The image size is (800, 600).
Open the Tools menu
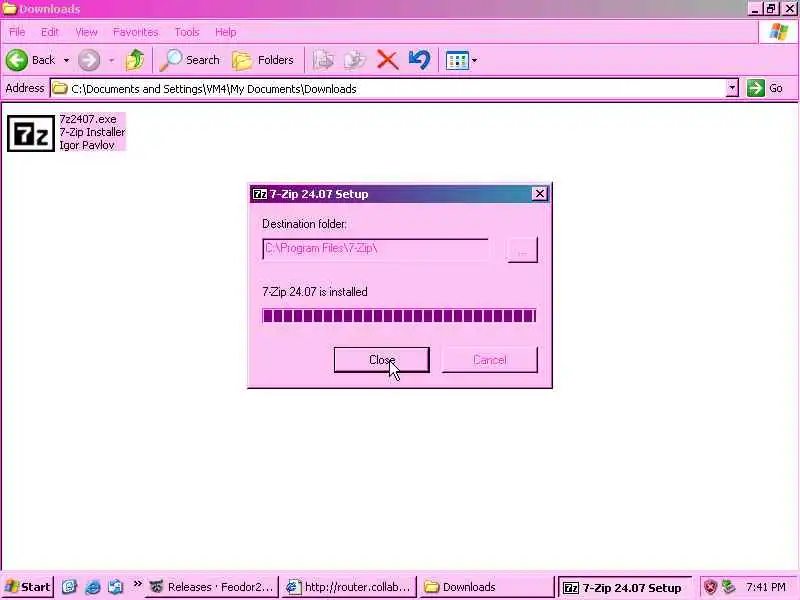pyautogui.click(x=187, y=32)
